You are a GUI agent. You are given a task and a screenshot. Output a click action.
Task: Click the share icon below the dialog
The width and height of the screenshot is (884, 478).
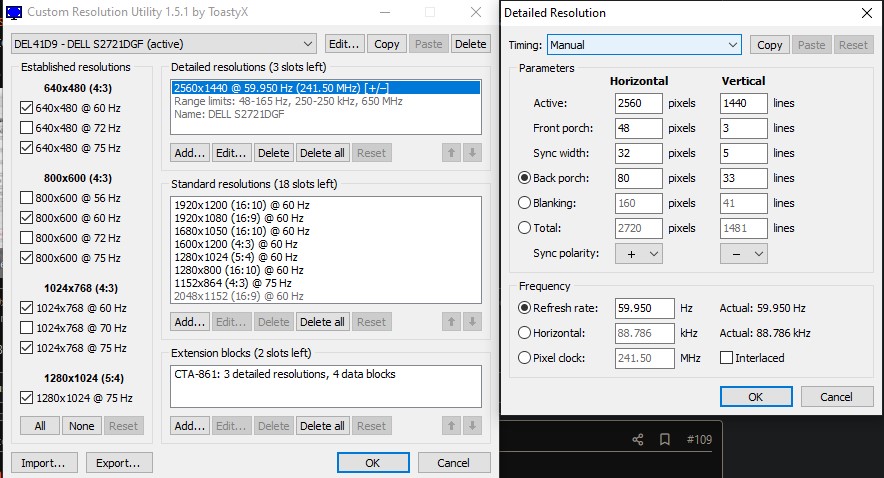click(638, 439)
